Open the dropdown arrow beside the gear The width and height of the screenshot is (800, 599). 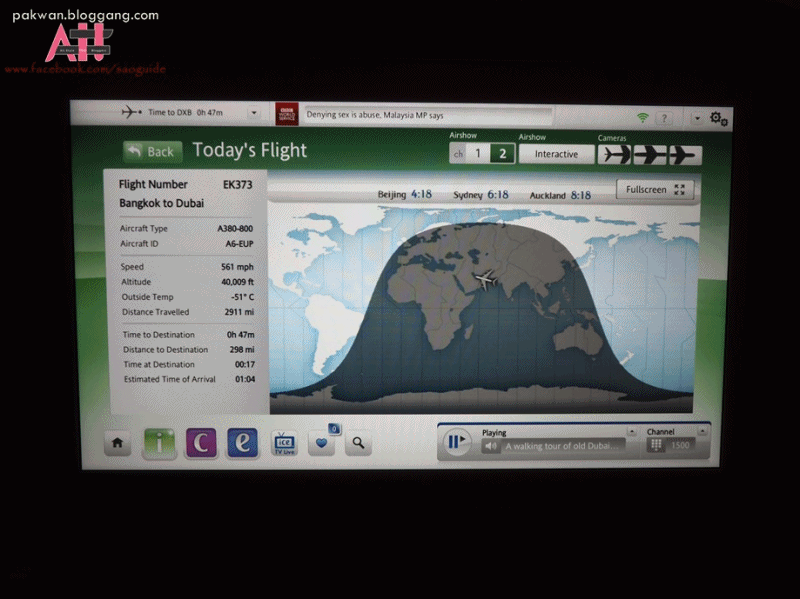tap(697, 118)
